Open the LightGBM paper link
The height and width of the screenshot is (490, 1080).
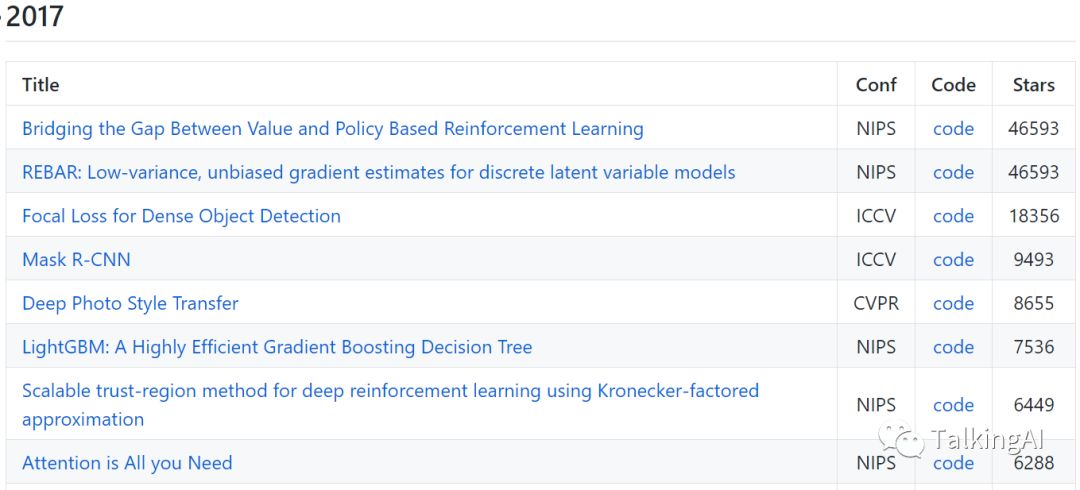(277, 347)
